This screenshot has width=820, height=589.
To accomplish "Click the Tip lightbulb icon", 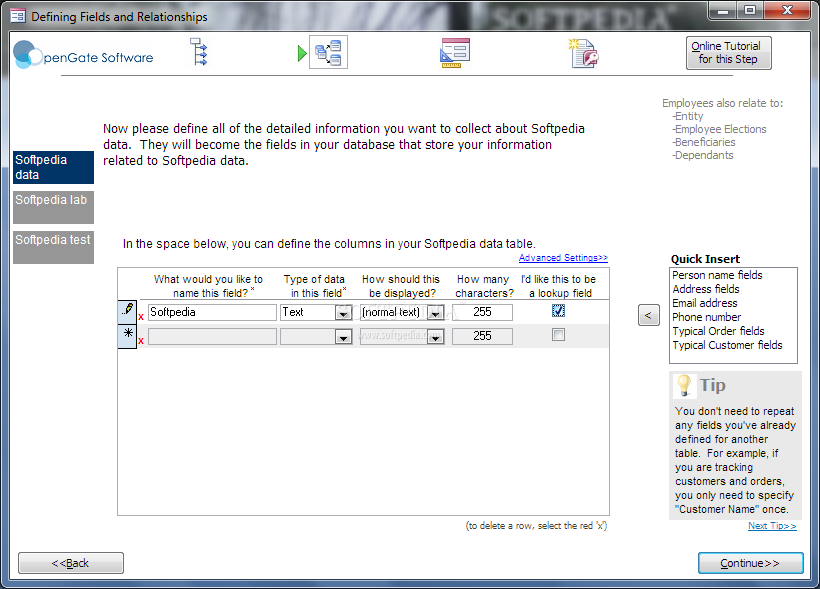I will pos(684,385).
